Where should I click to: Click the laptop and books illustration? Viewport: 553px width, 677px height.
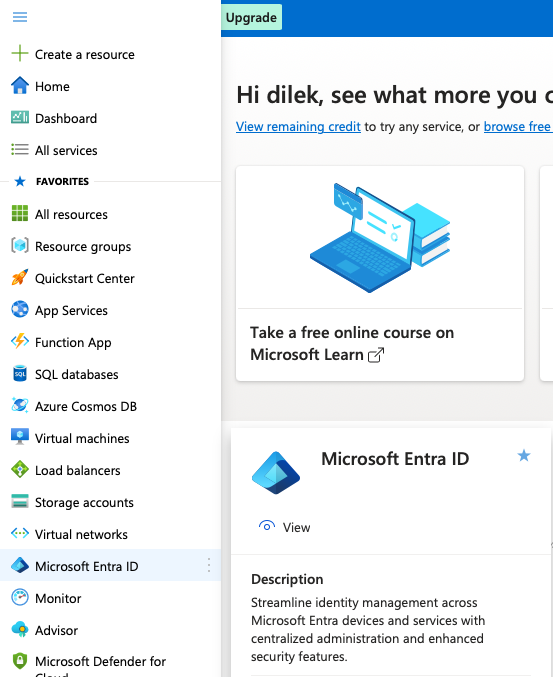click(x=380, y=238)
